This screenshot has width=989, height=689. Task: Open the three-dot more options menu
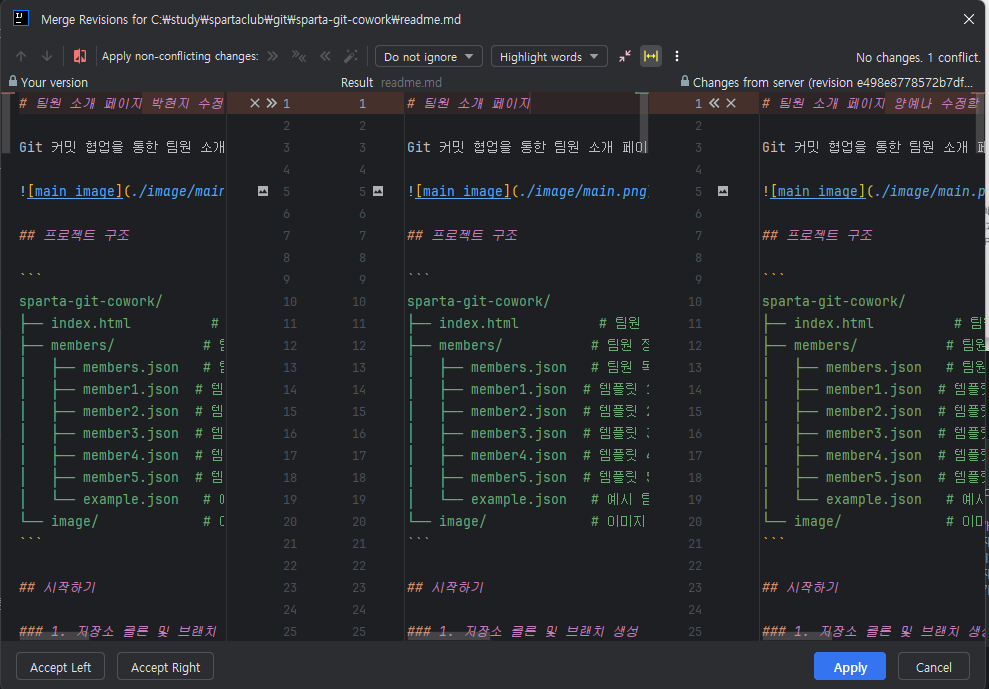pos(677,56)
